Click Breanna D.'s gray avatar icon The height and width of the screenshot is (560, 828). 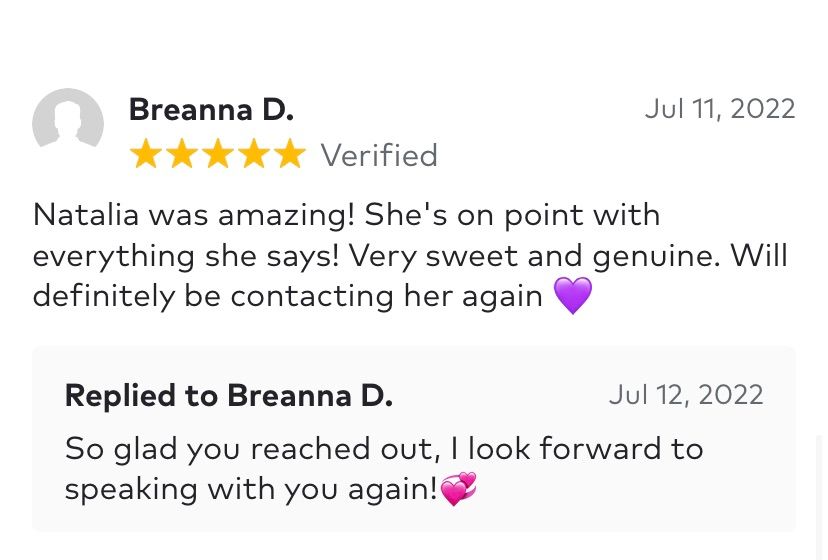68,118
